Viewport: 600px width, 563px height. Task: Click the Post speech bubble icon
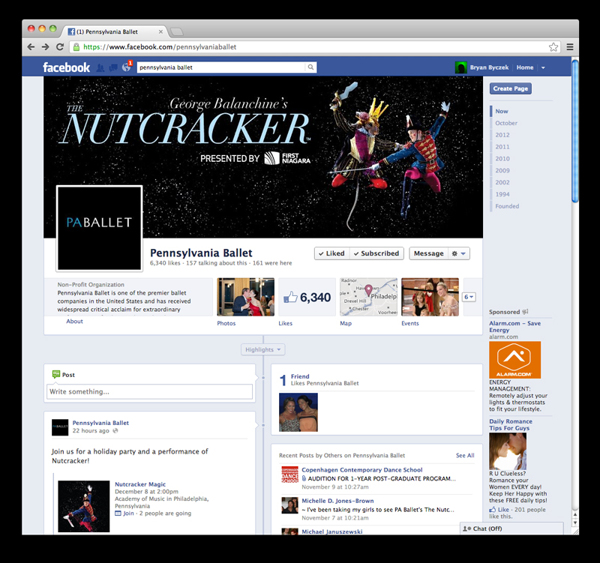(56, 374)
